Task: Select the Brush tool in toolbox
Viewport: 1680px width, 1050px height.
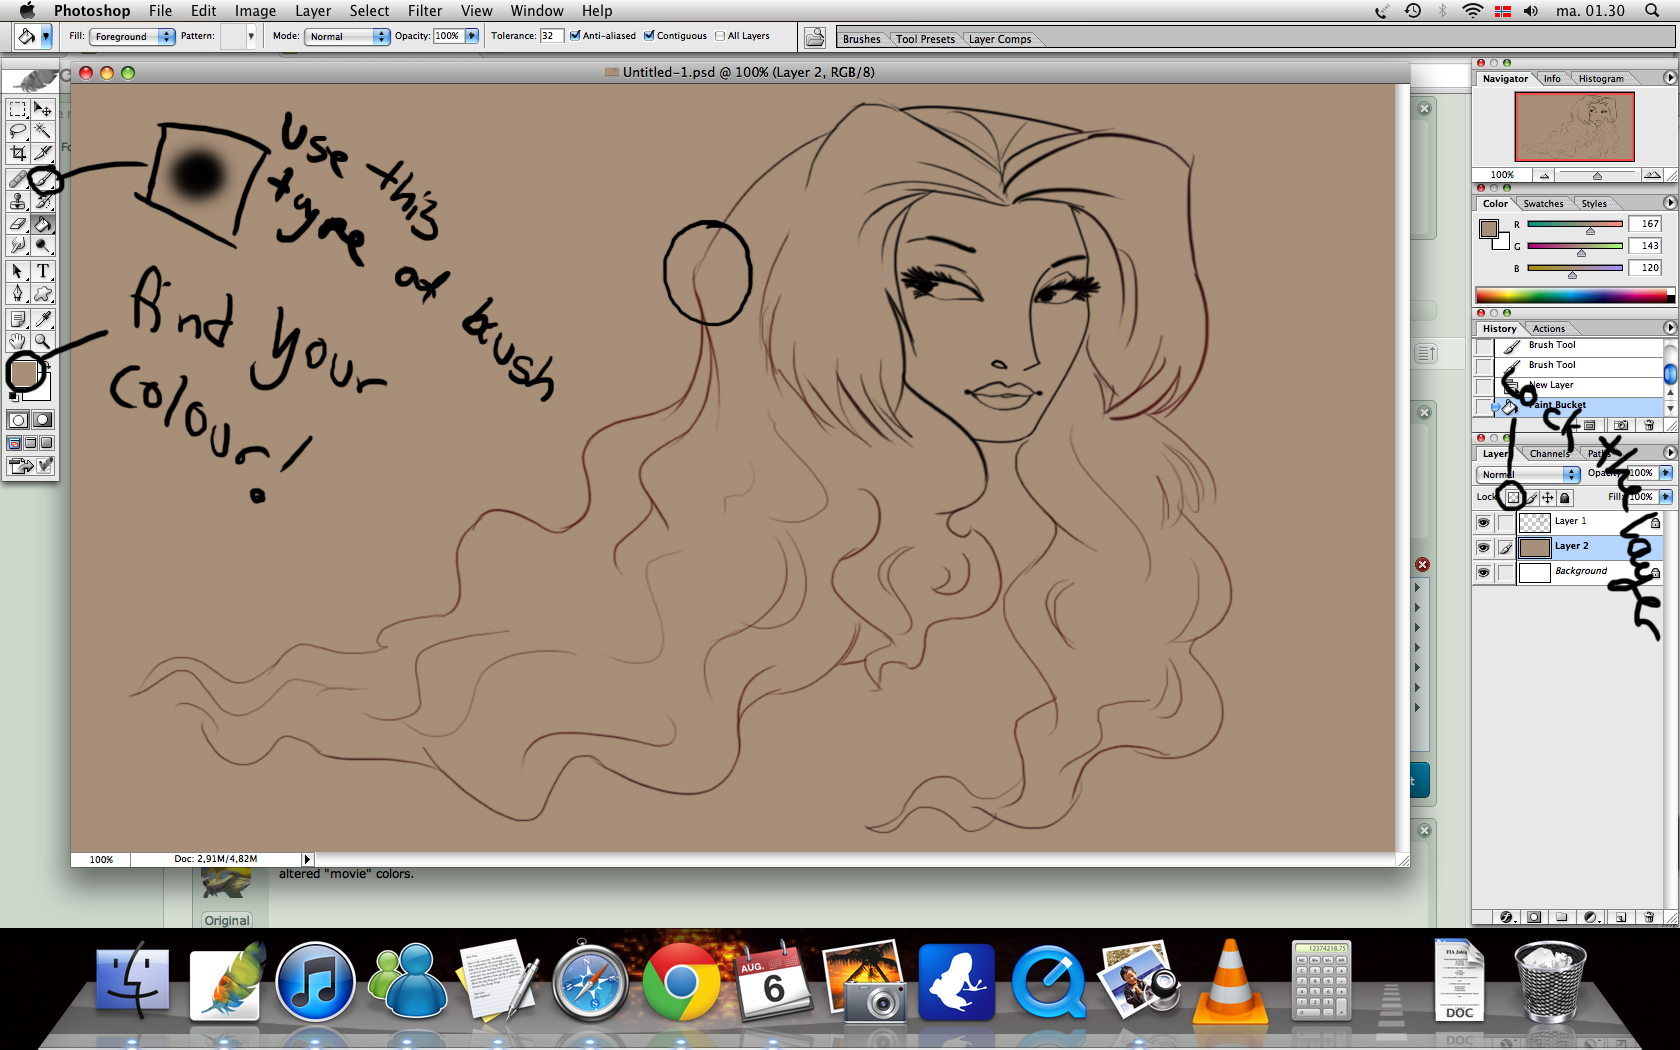Action: click(x=43, y=179)
